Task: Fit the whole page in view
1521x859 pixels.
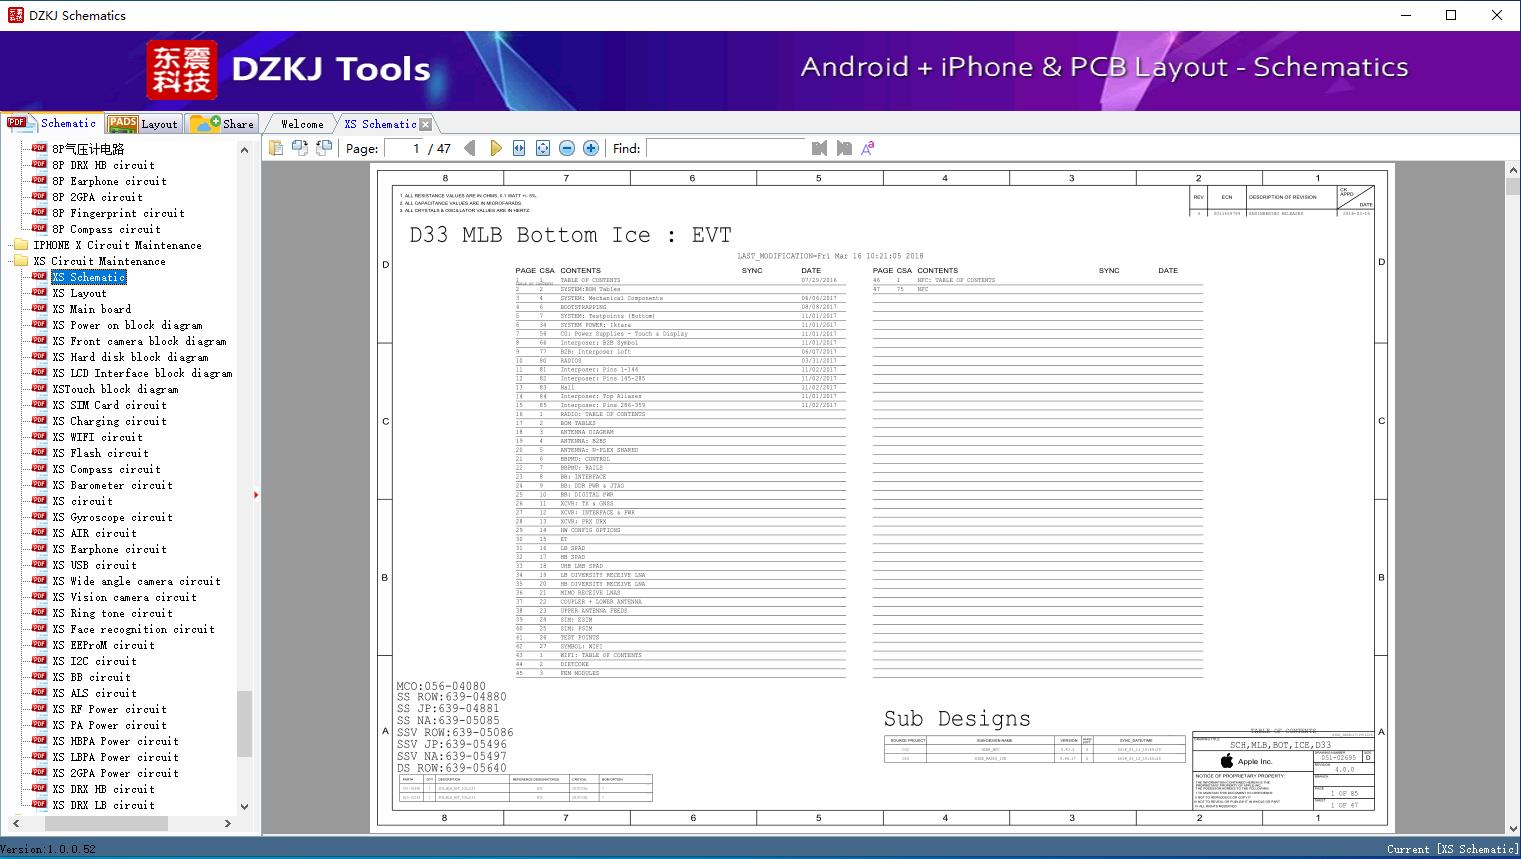Action: [543, 148]
